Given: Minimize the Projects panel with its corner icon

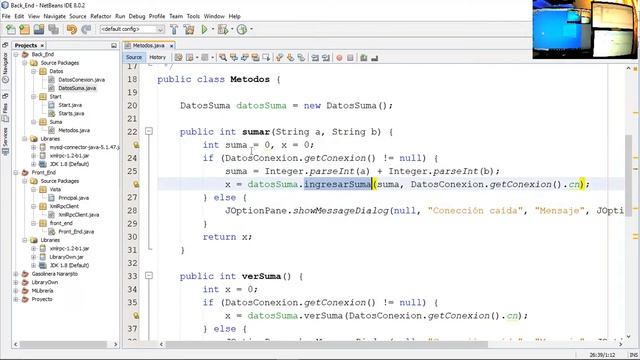Looking at the screenshot, I should pyautogui.click(x=114, y=45).
